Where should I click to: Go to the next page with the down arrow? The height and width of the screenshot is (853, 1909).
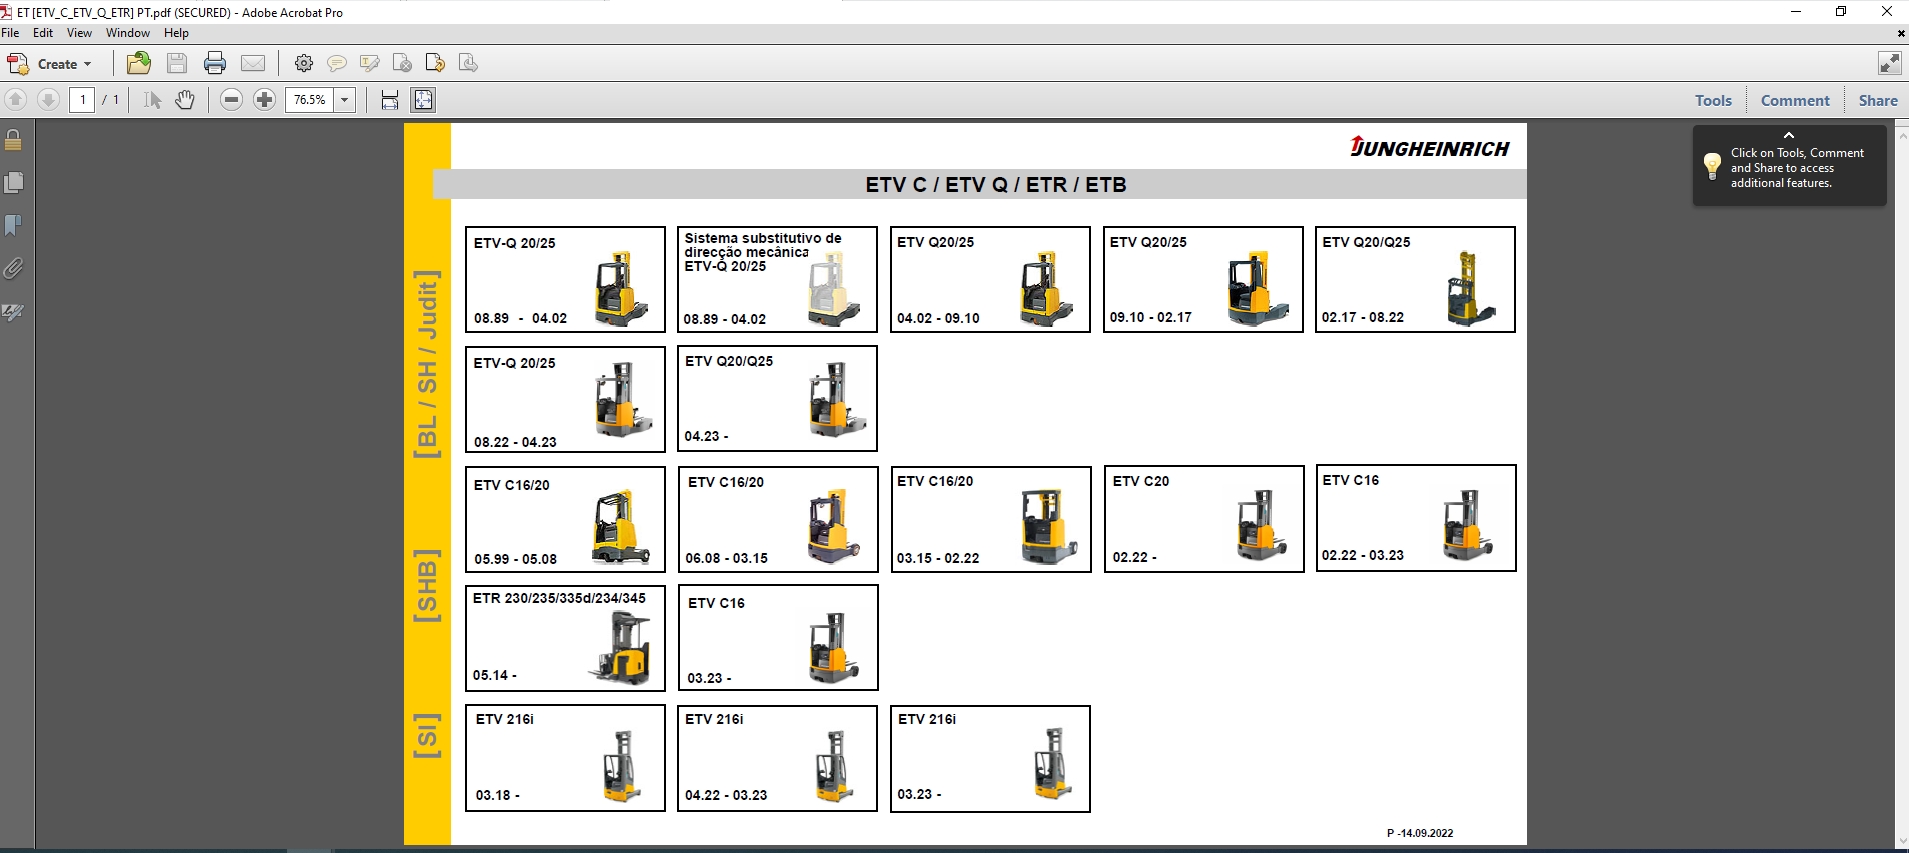click(x=48, y=100)
